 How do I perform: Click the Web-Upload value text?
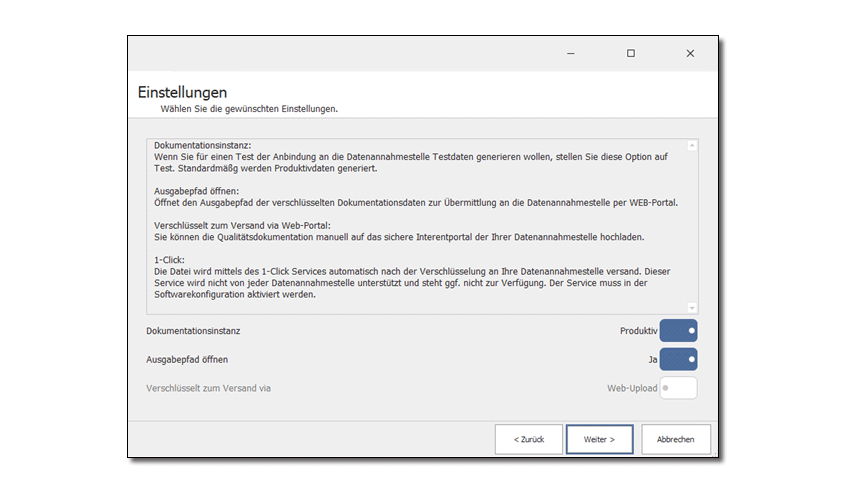tap(632, 388)
